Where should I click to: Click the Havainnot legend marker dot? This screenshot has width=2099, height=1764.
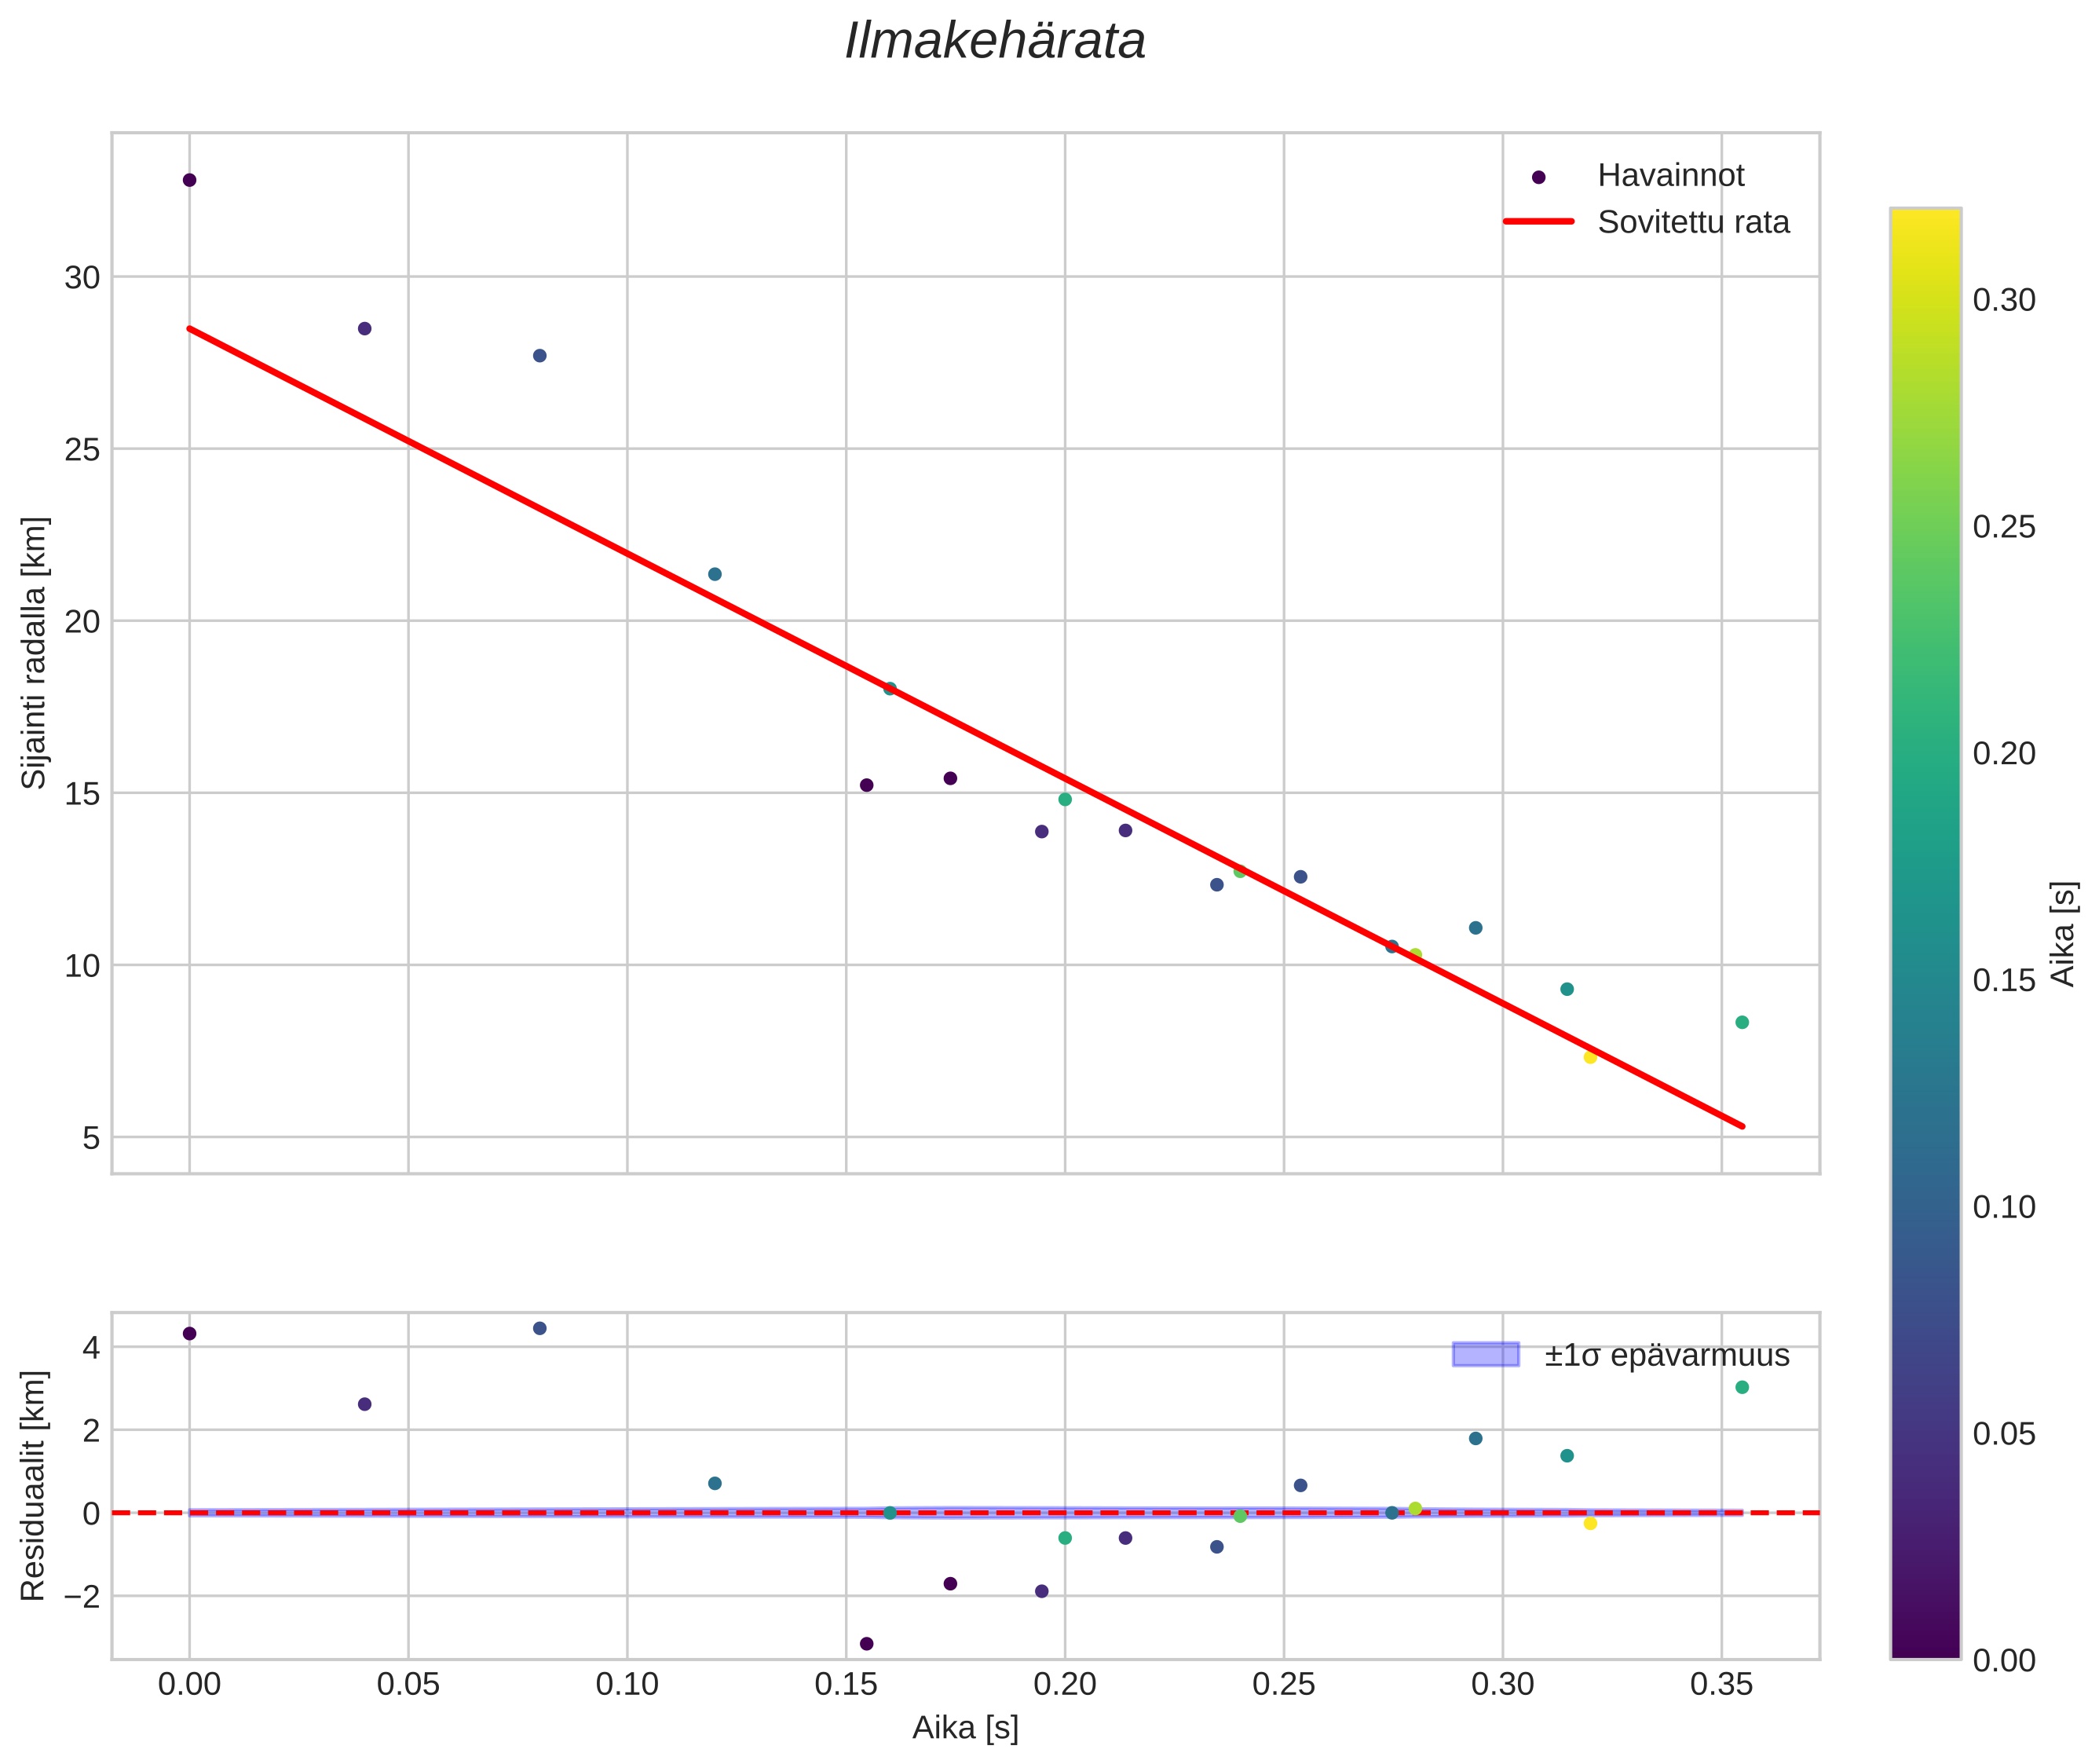pos(1538,177)
